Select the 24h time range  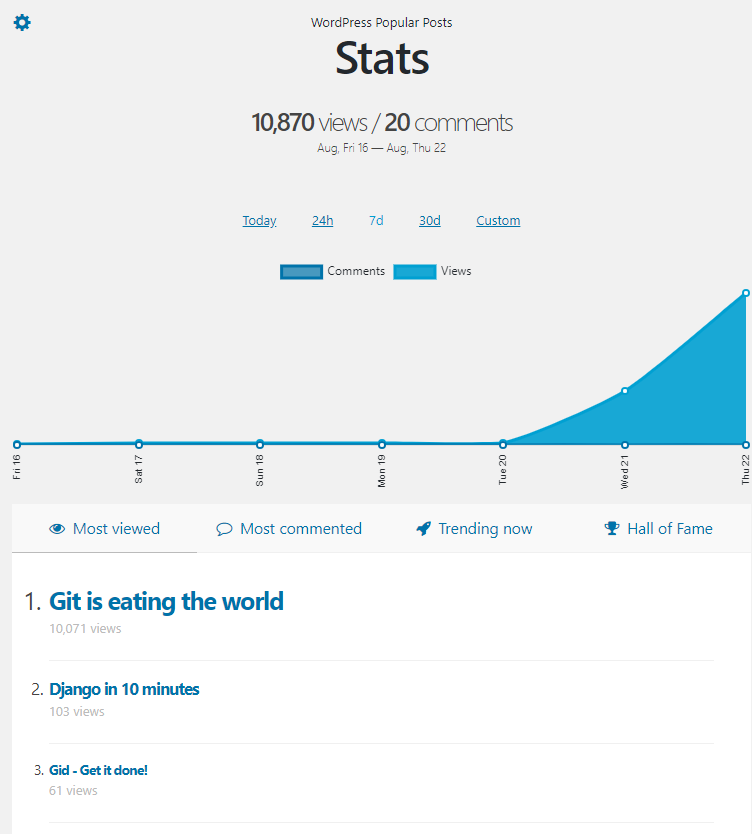(x=322, y=221)
